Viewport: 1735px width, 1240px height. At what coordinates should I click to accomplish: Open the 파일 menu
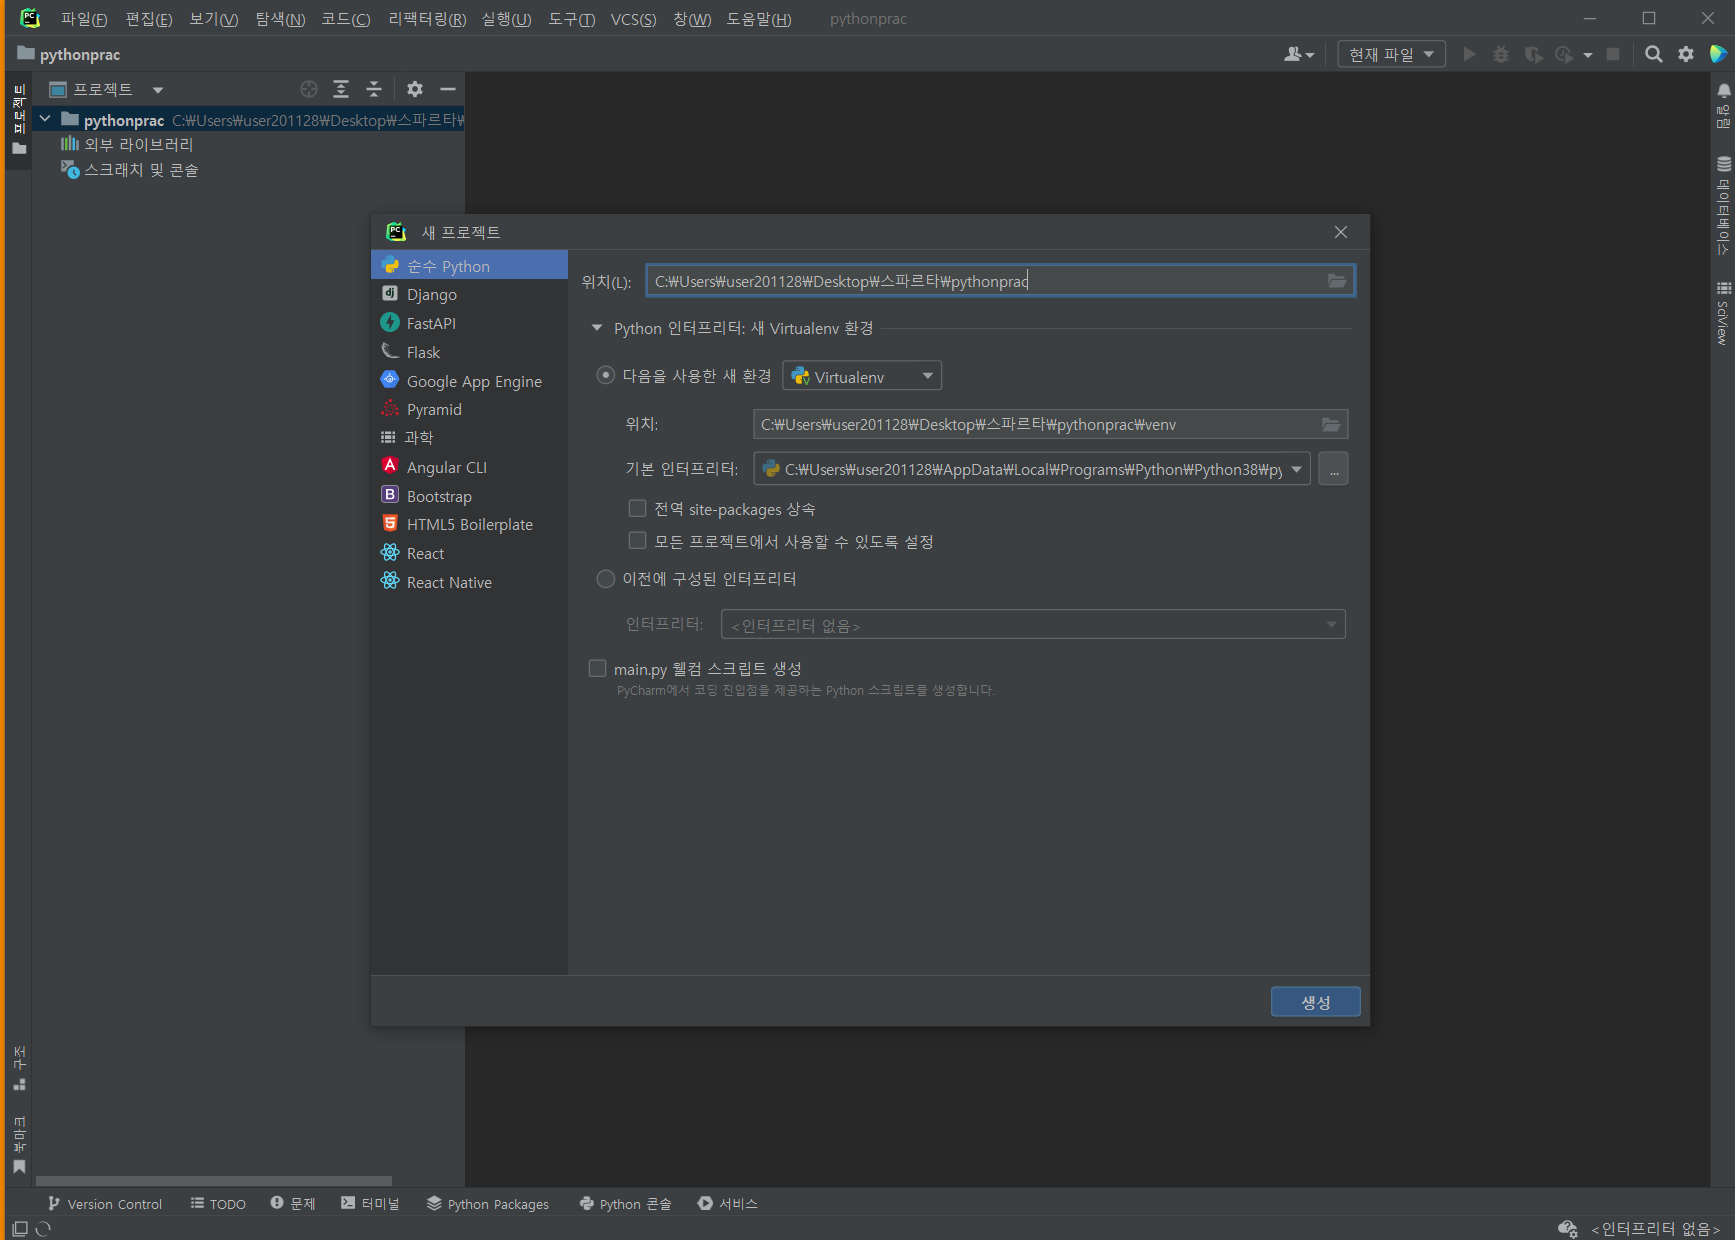click(x=84, y=19)
